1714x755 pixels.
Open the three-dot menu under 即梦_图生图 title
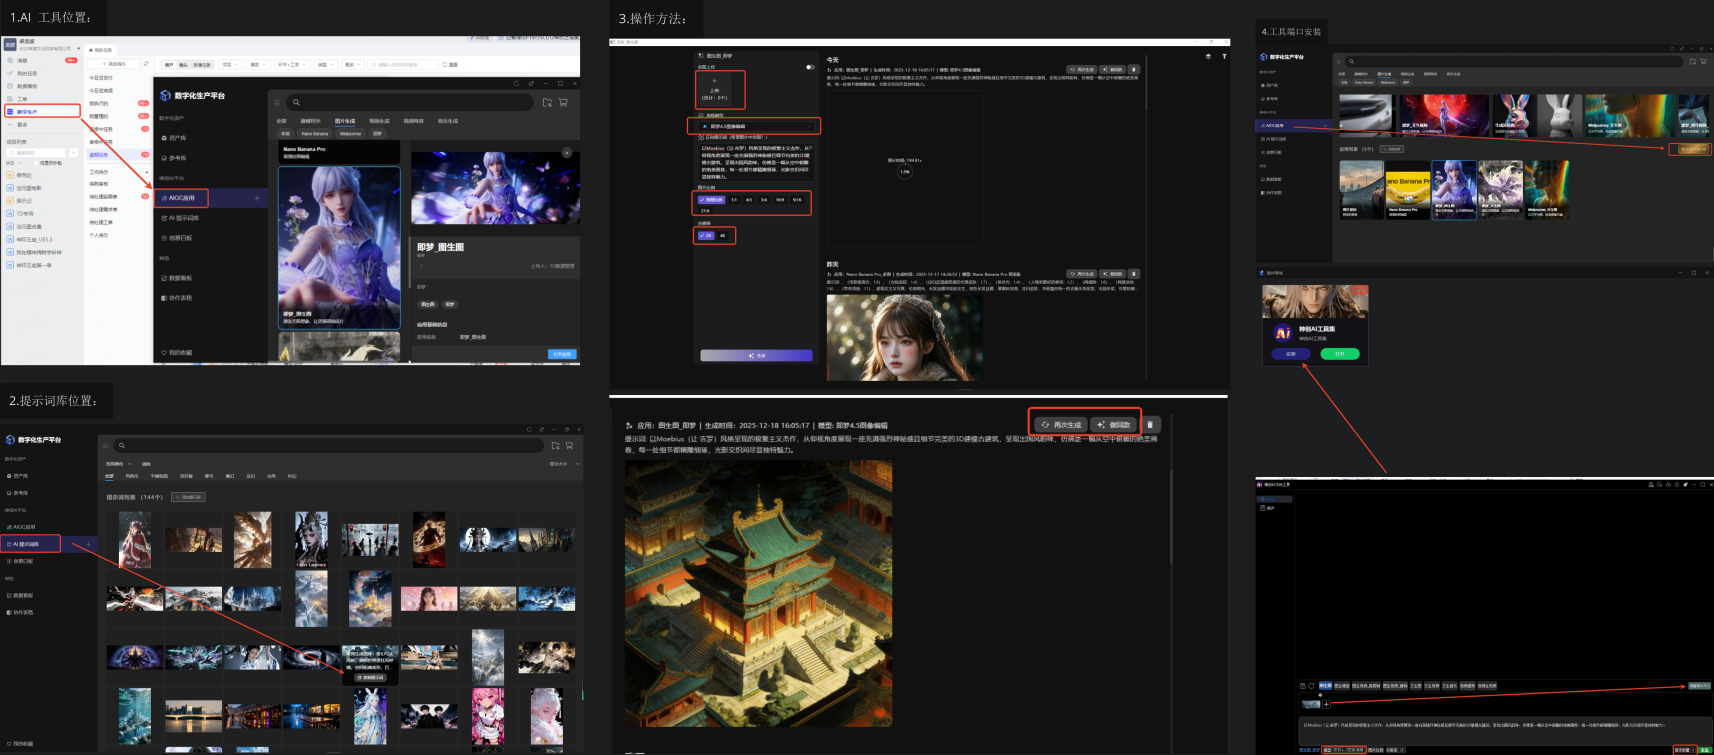(421, 266)
